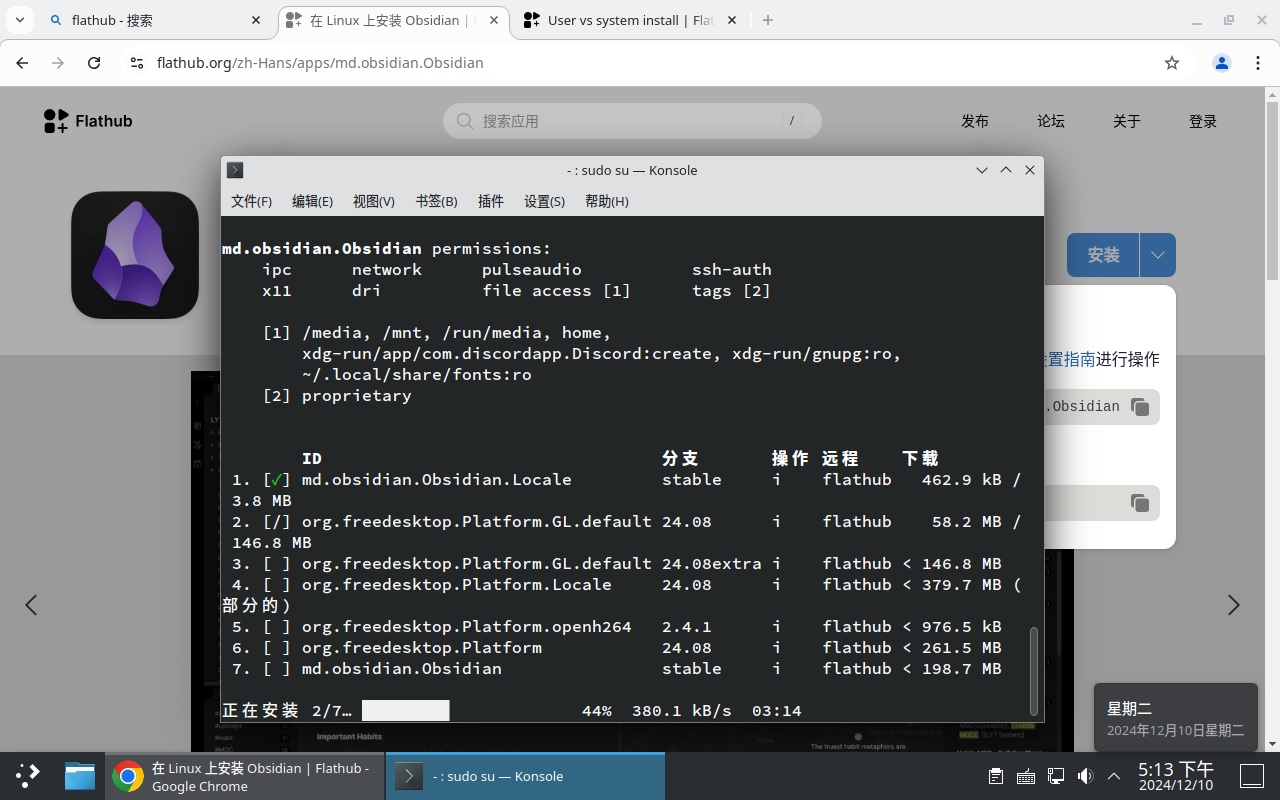The height and width of the screenshot is (800, 1280).
Task: Expand hidden system tray icons arrow
Action: 1112,776
